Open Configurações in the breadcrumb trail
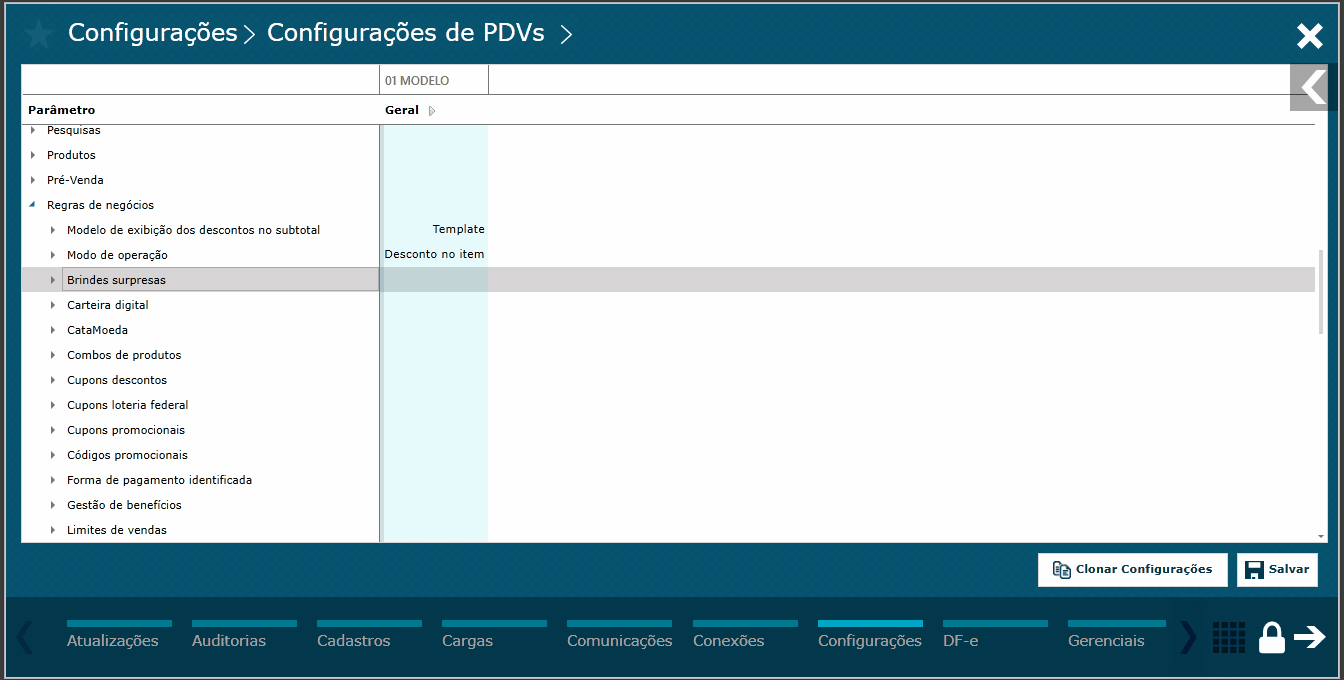This screenshot has width=1344, height=680. click(152, 33)
